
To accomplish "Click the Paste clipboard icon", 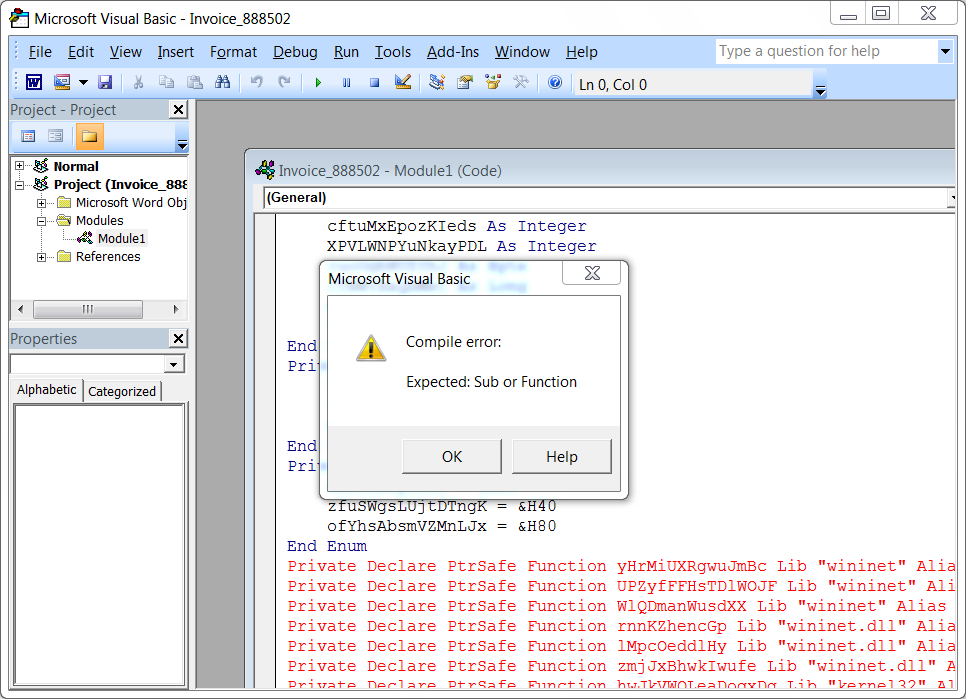I will 195,82.
